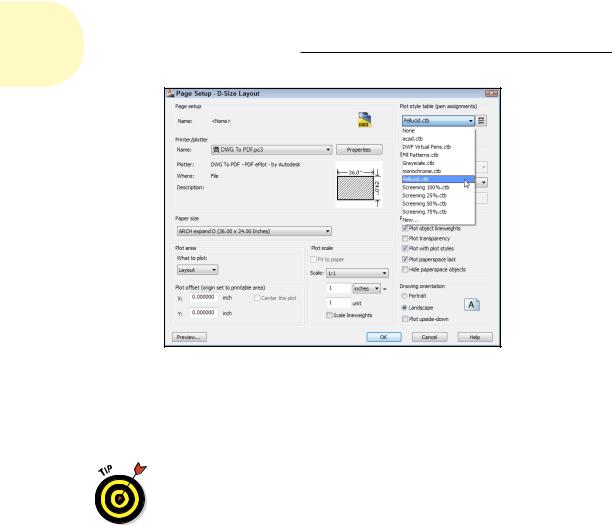The width and height of the screenshot is (612, 526).
Task: Click the scale inches value field
Action: tap(338, 289)
